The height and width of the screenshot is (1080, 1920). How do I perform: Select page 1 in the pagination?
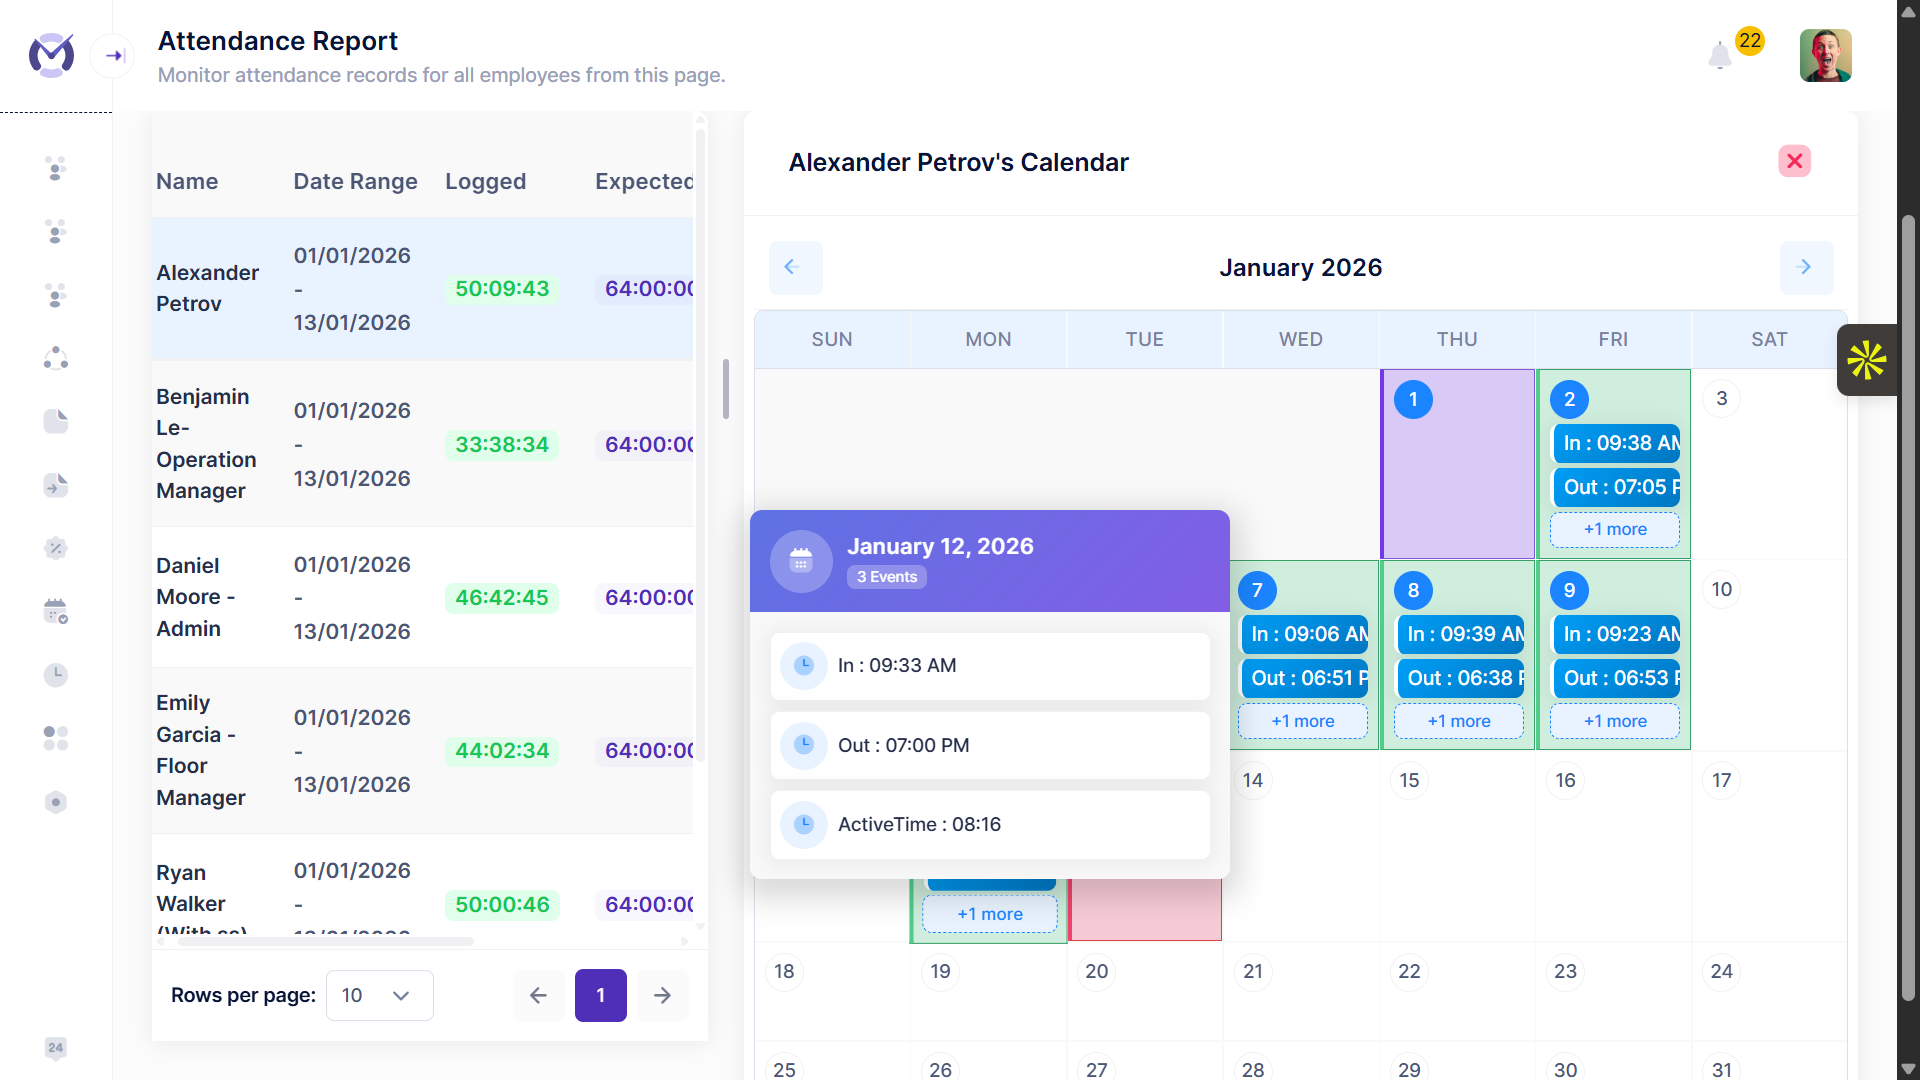click(x=600, y=995)
